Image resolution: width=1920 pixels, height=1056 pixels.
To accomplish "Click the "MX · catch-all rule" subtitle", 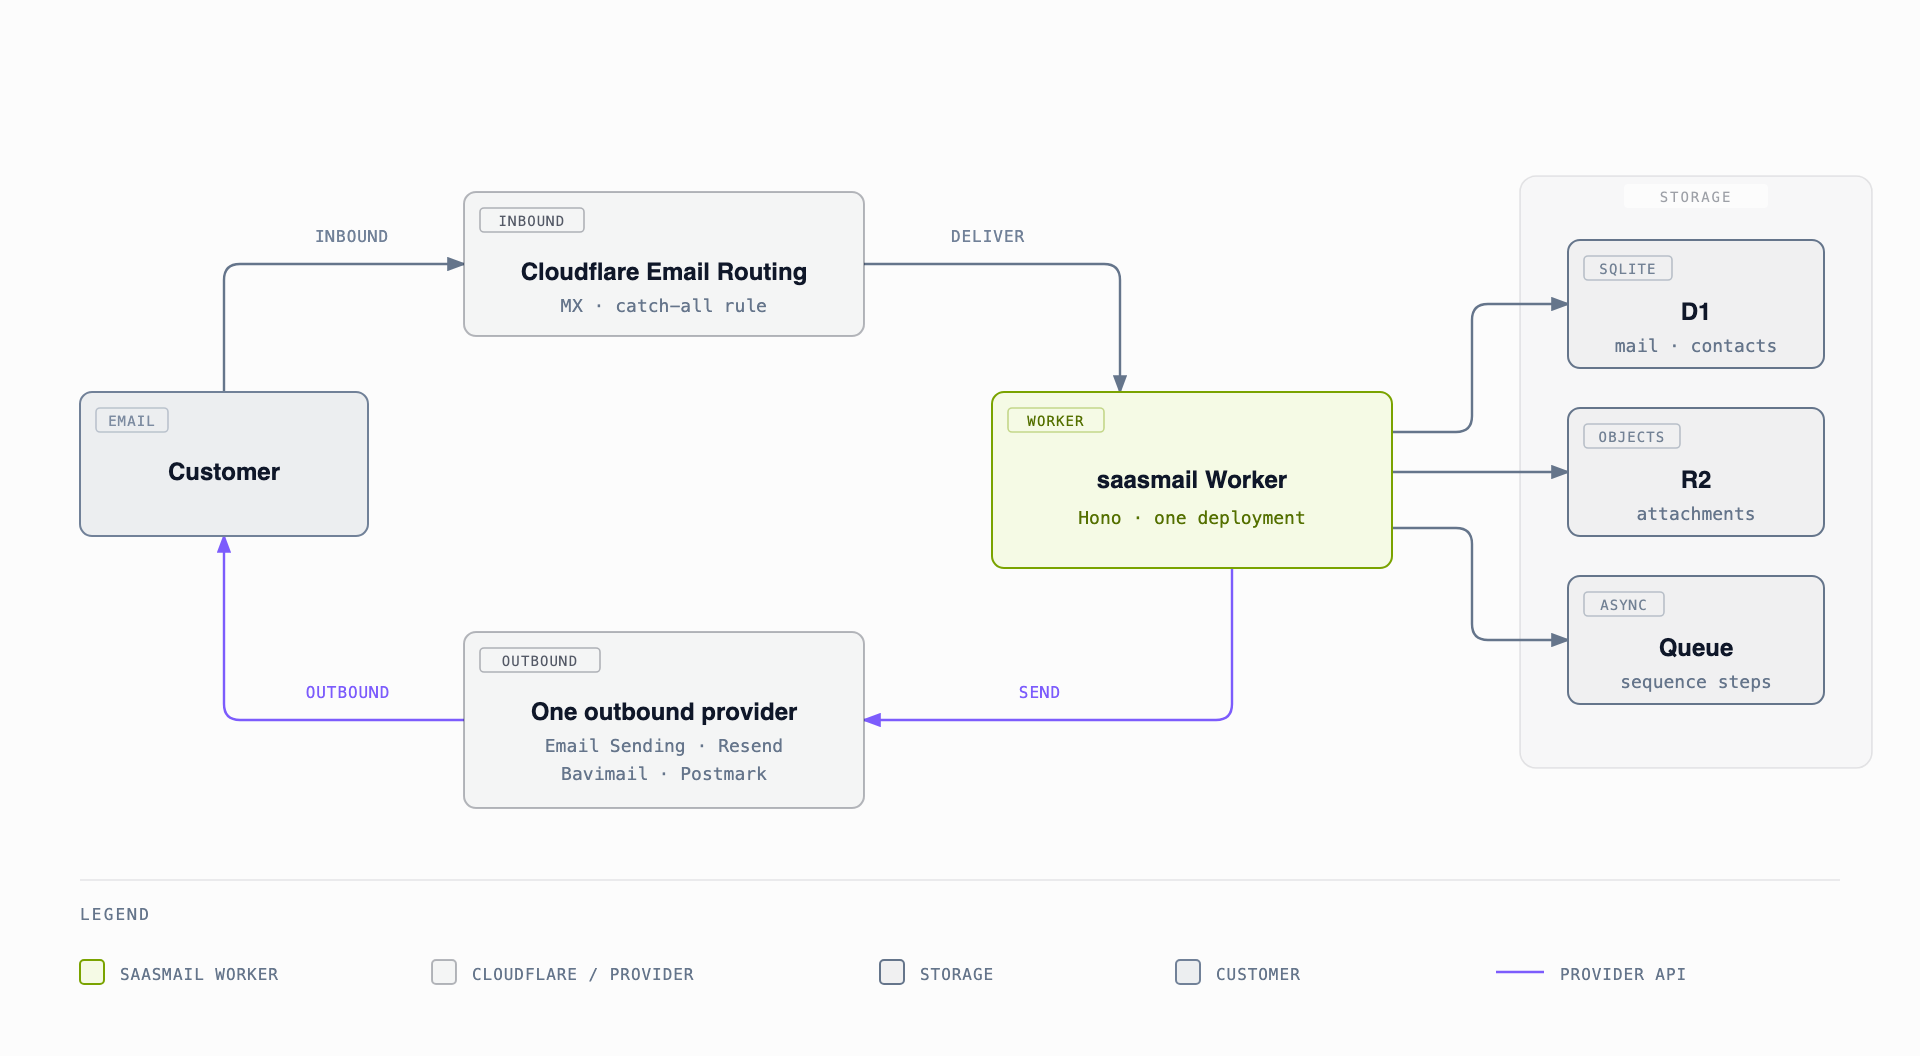I will [x=663, y=306].
